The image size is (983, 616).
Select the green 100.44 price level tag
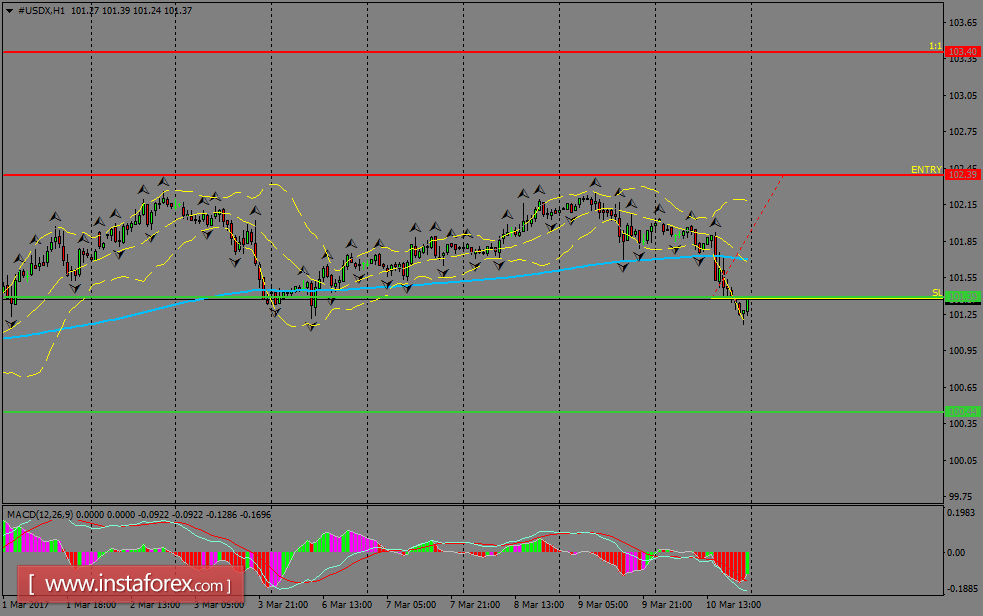click(x=962, y=412)
